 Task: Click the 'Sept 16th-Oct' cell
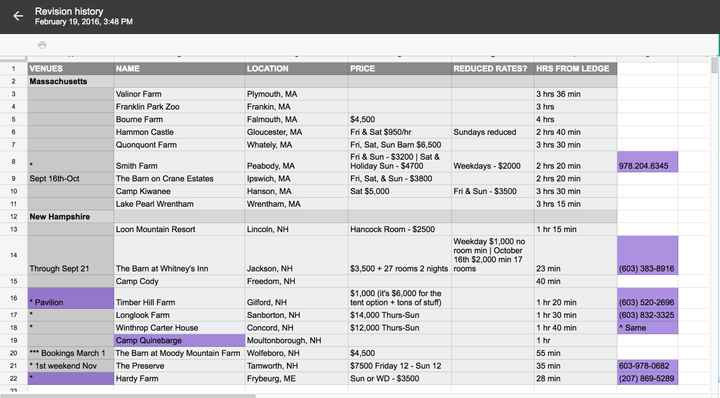pos(70,179)
